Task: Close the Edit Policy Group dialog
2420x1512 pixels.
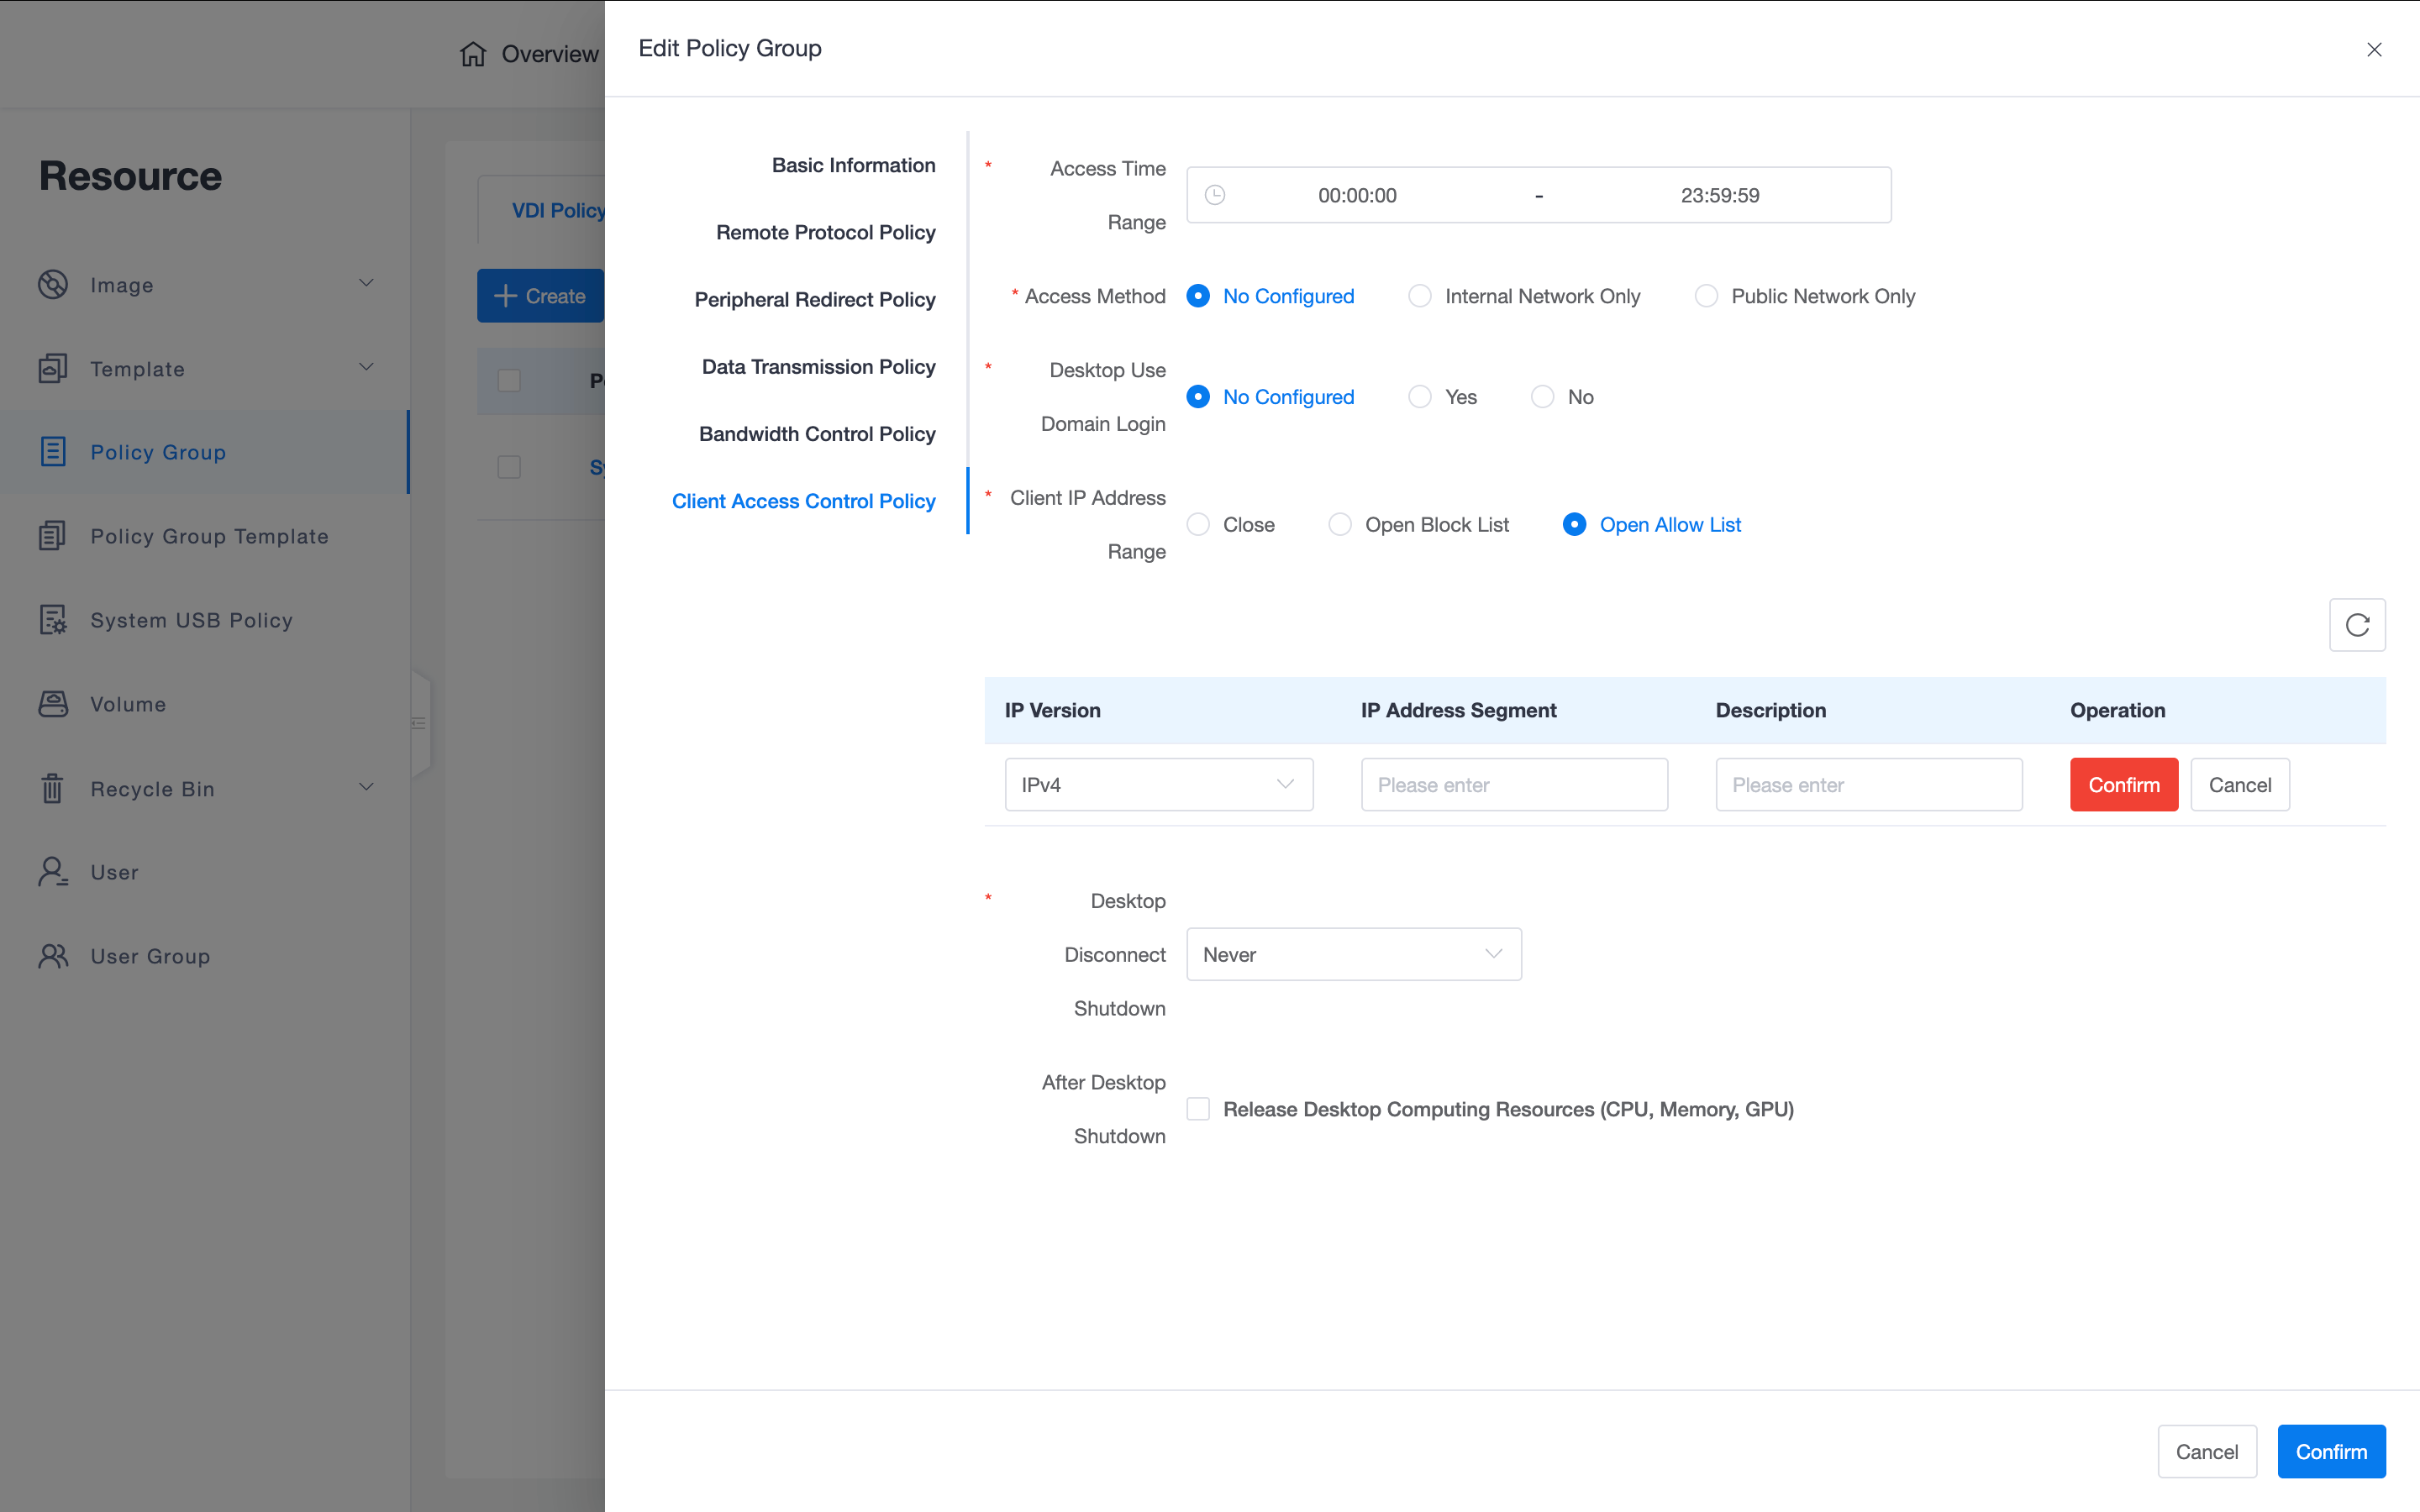Action: click(x=2373, y=49)
